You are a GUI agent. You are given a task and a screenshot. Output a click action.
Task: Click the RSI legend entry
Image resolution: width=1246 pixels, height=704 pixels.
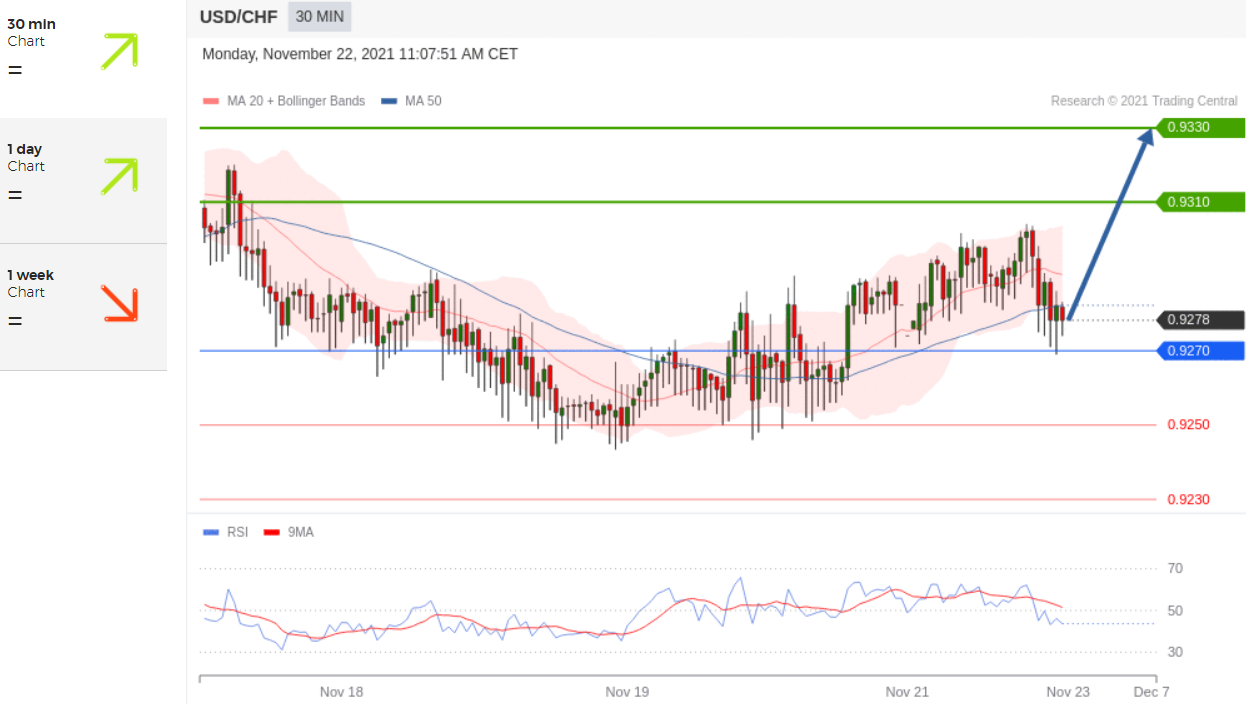225,532
